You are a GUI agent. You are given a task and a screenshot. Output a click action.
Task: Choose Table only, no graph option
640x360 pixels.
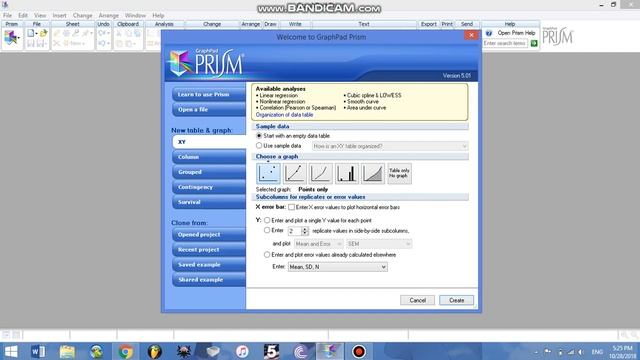pos(399,173)
